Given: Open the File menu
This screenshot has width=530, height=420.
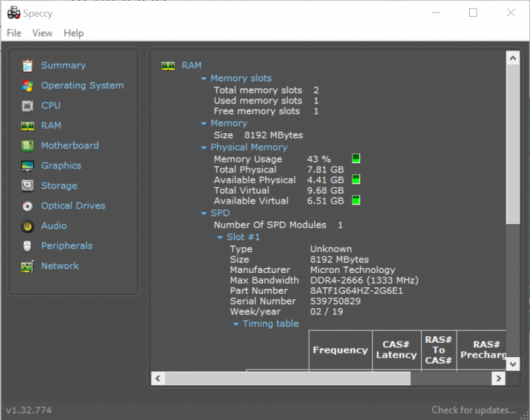Looking at the screenshot, I should point(14,33).
